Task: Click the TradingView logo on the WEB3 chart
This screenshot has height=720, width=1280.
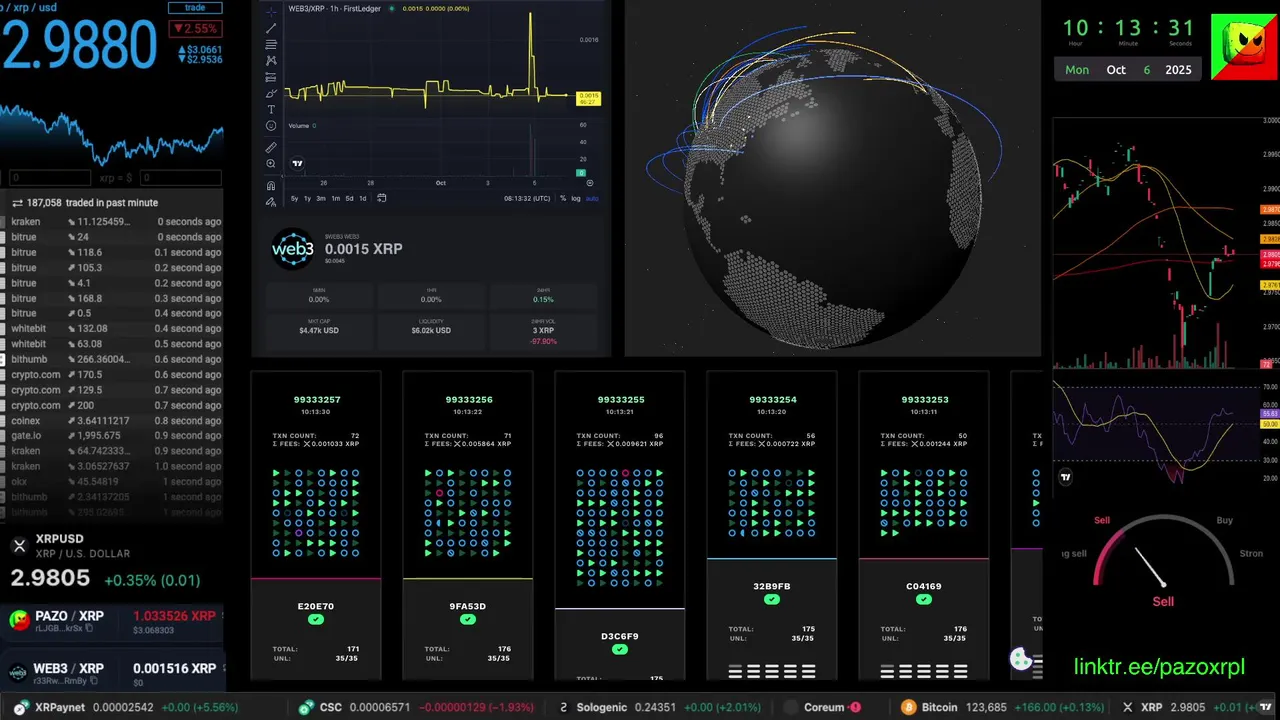Action: pyautogui.click(x=297, y=163)
